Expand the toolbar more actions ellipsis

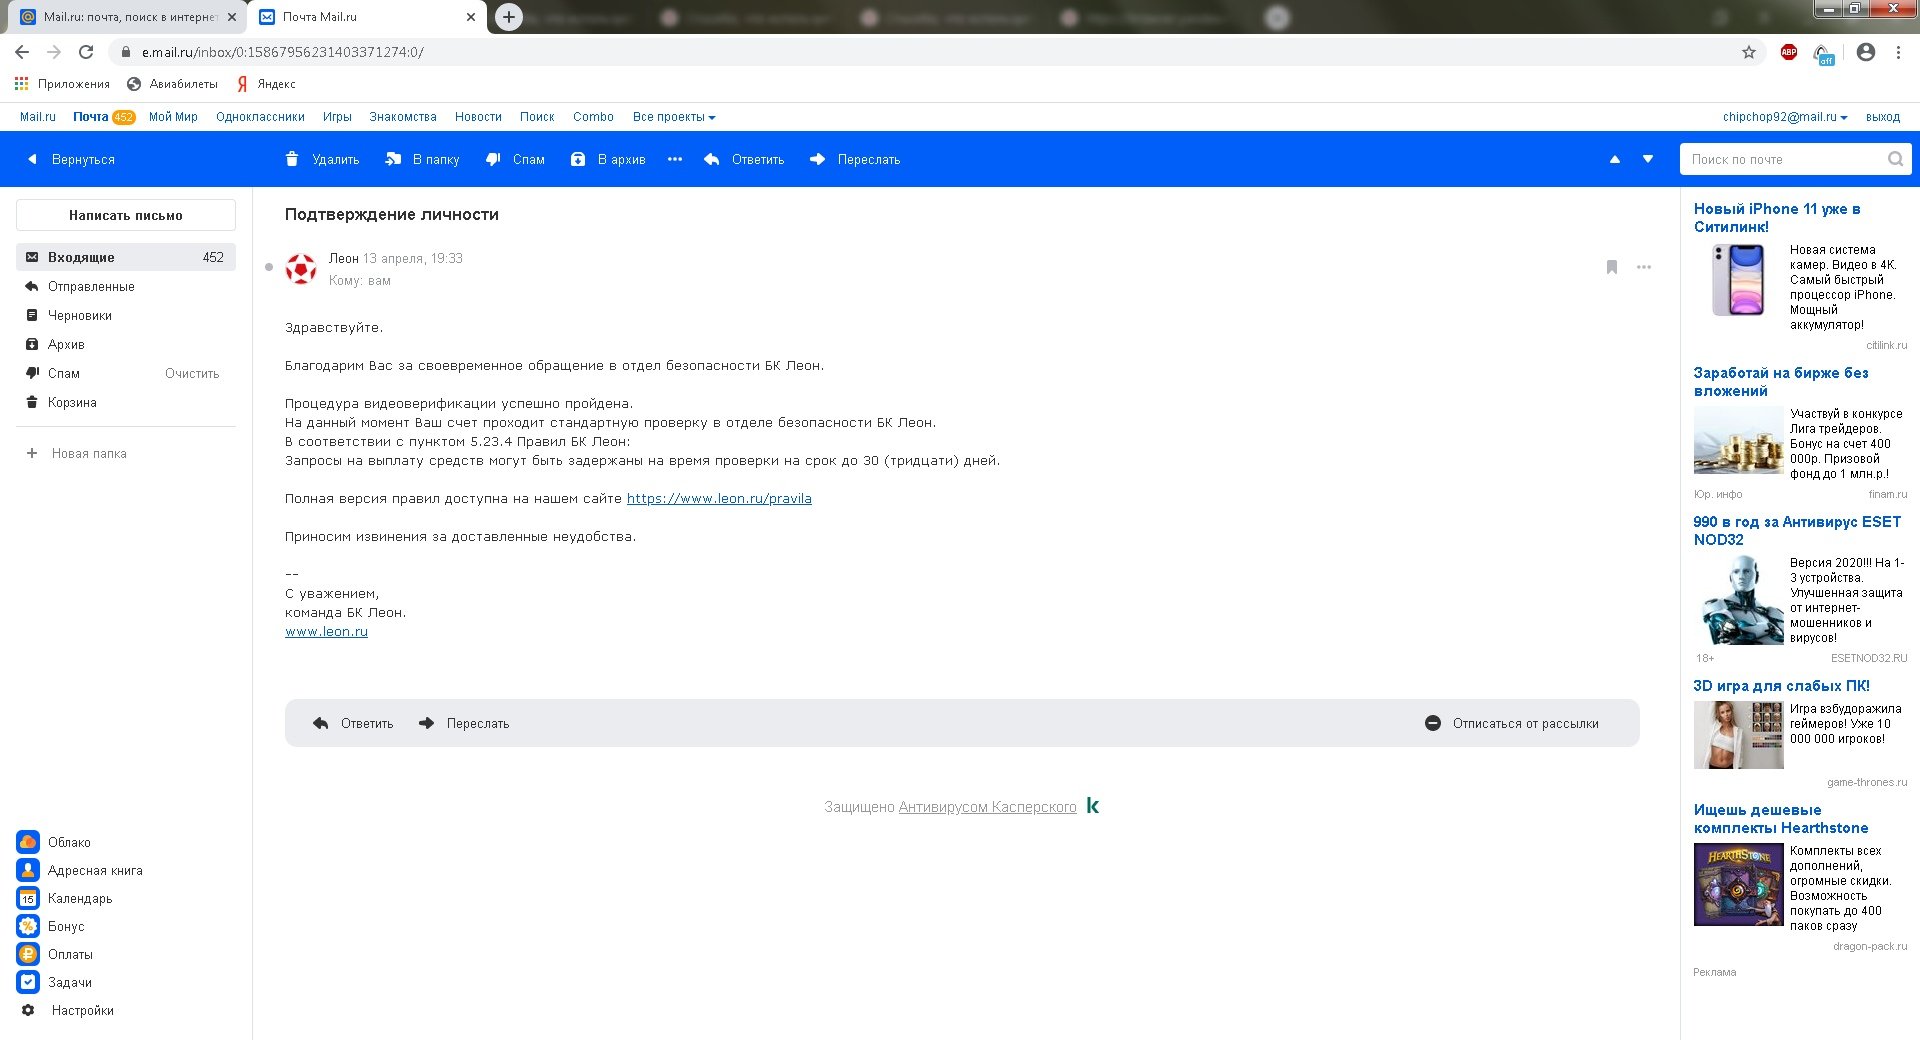pyautogui.click(x=675, y=159)
